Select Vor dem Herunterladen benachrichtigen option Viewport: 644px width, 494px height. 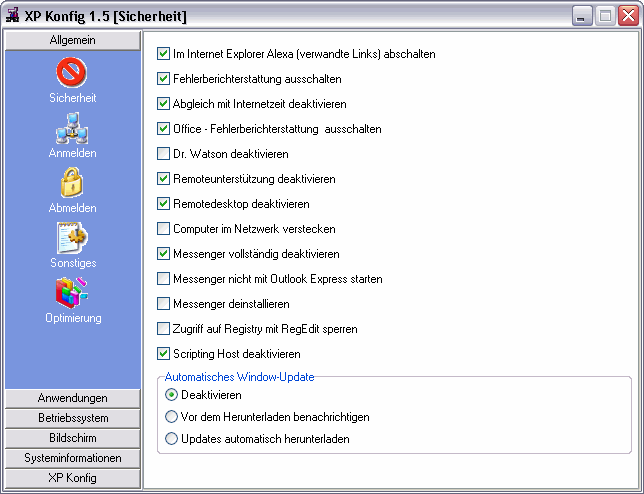click(171, 417)
